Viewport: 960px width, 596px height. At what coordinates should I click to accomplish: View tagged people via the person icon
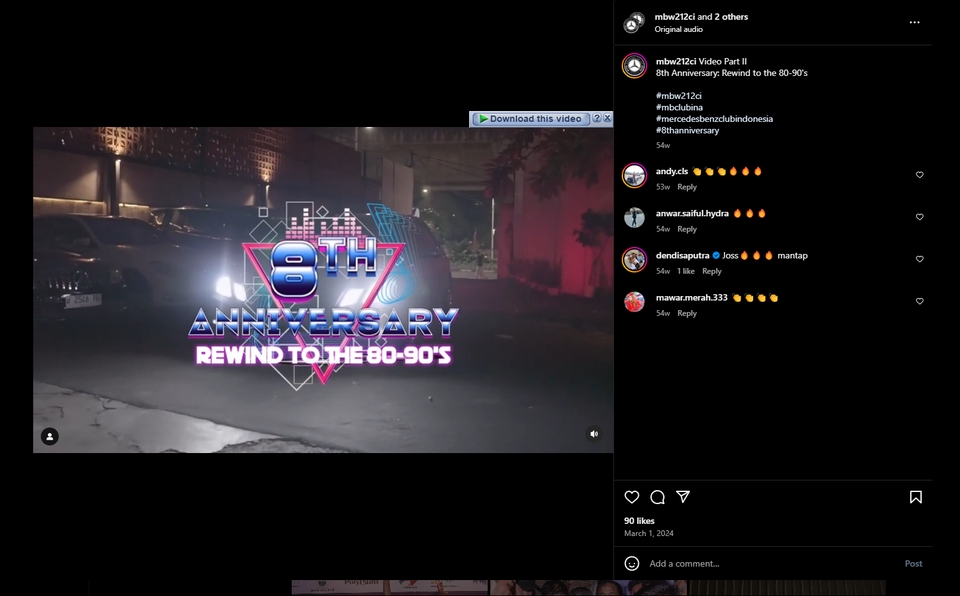coord(50,435)
